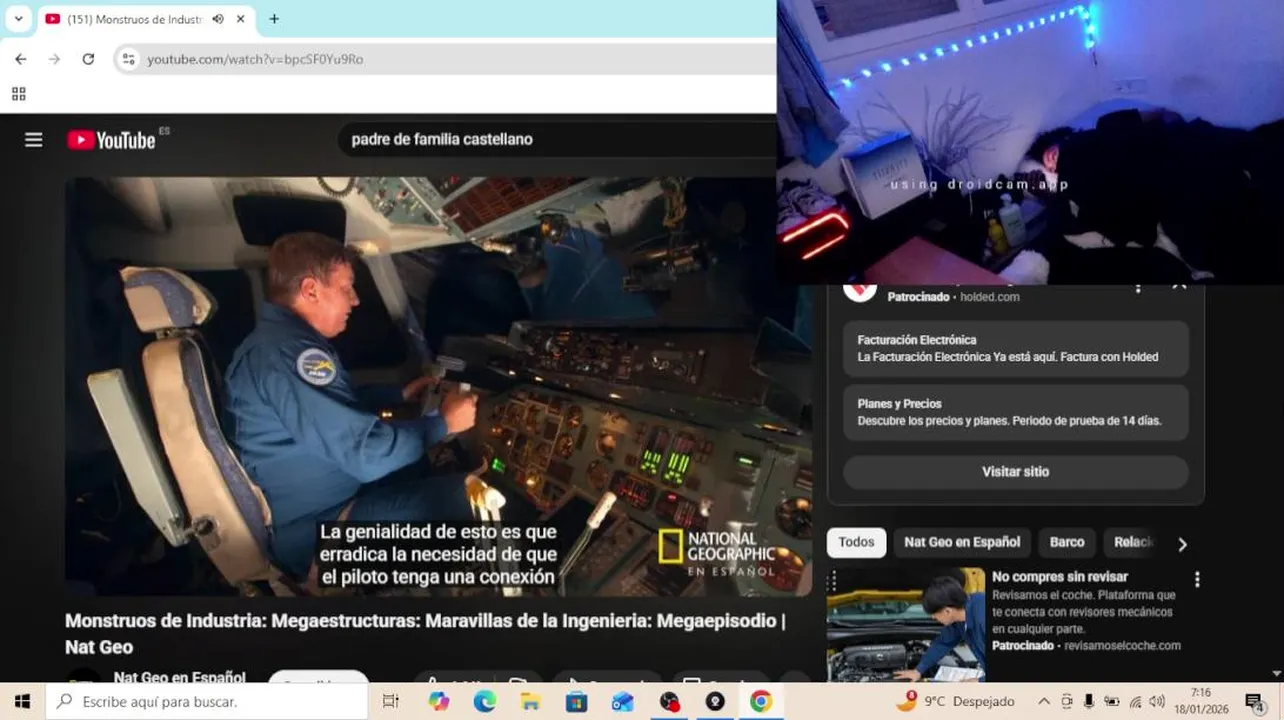Select the Barco filter chip
This screenshot has width=1284, height=720.
click(x=1067, y=542)
